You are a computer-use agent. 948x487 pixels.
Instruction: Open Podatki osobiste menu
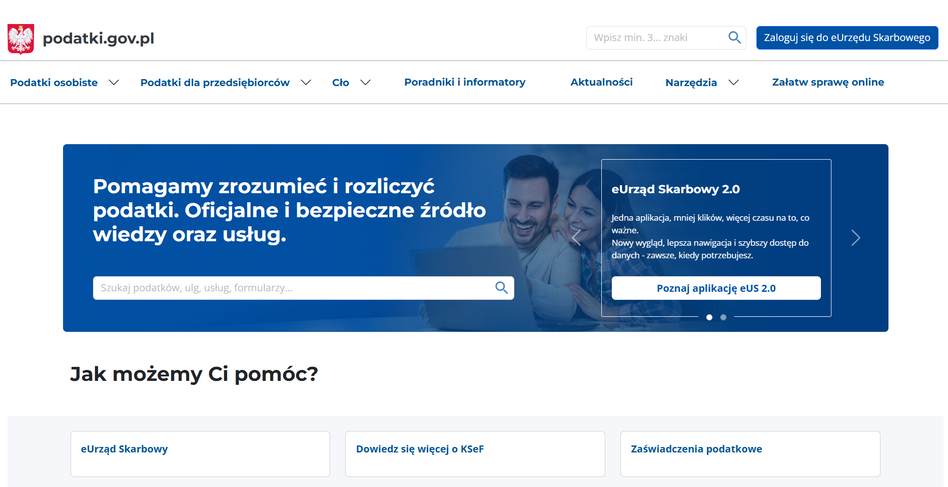pos(54,83)
